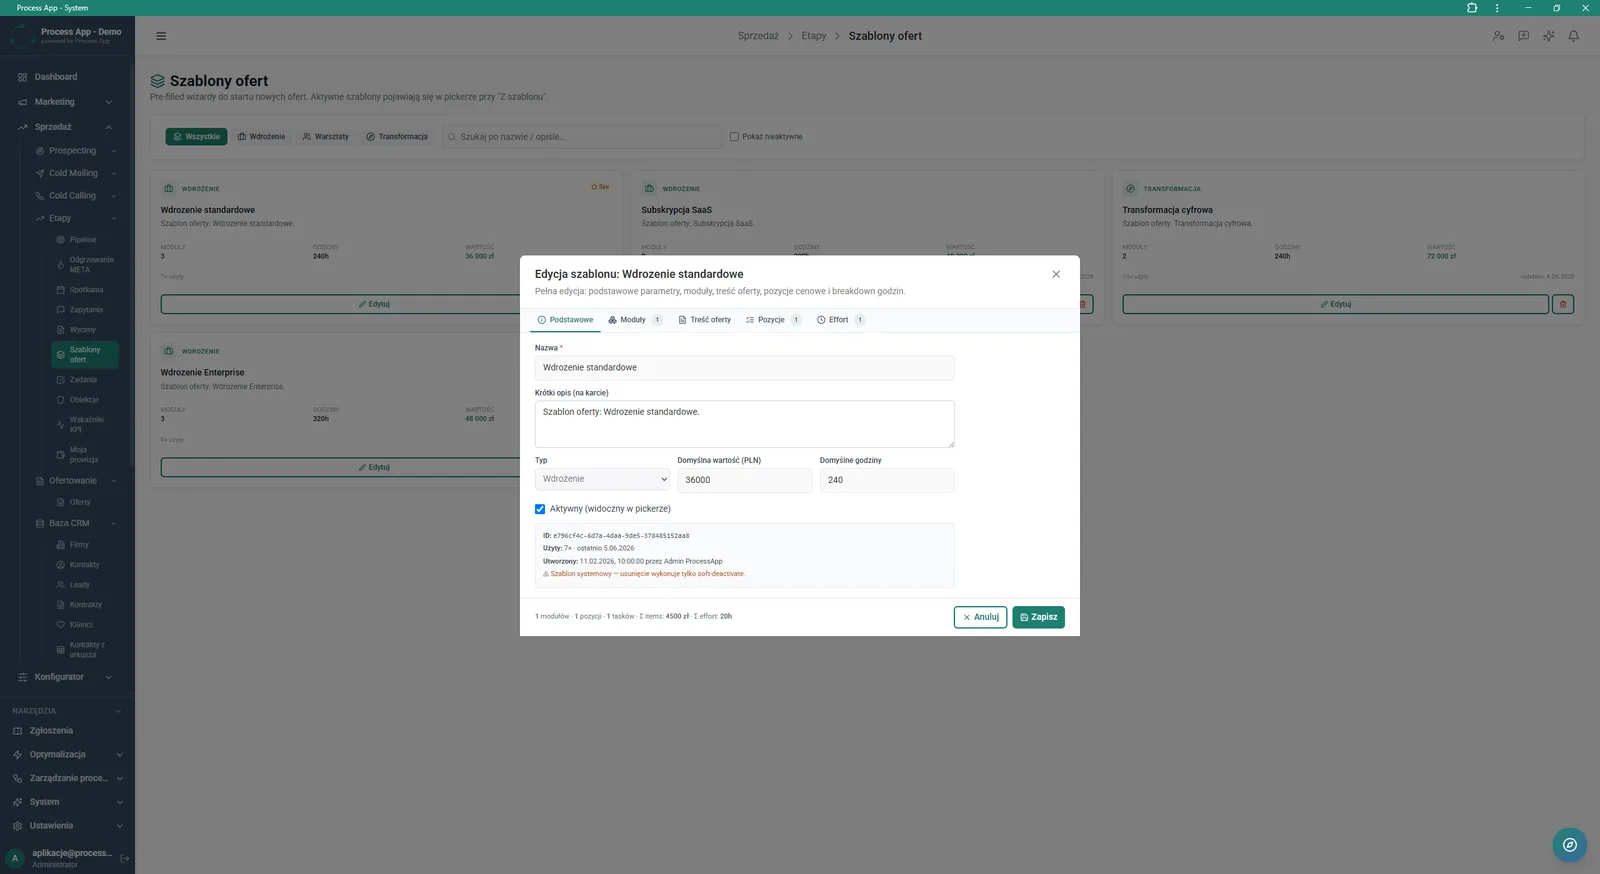Click Edytuj on Transformacja cyfrowa card
The width and height of the screenshot is (1600, 874).
pyautogui.click(x=1335, y=304)
